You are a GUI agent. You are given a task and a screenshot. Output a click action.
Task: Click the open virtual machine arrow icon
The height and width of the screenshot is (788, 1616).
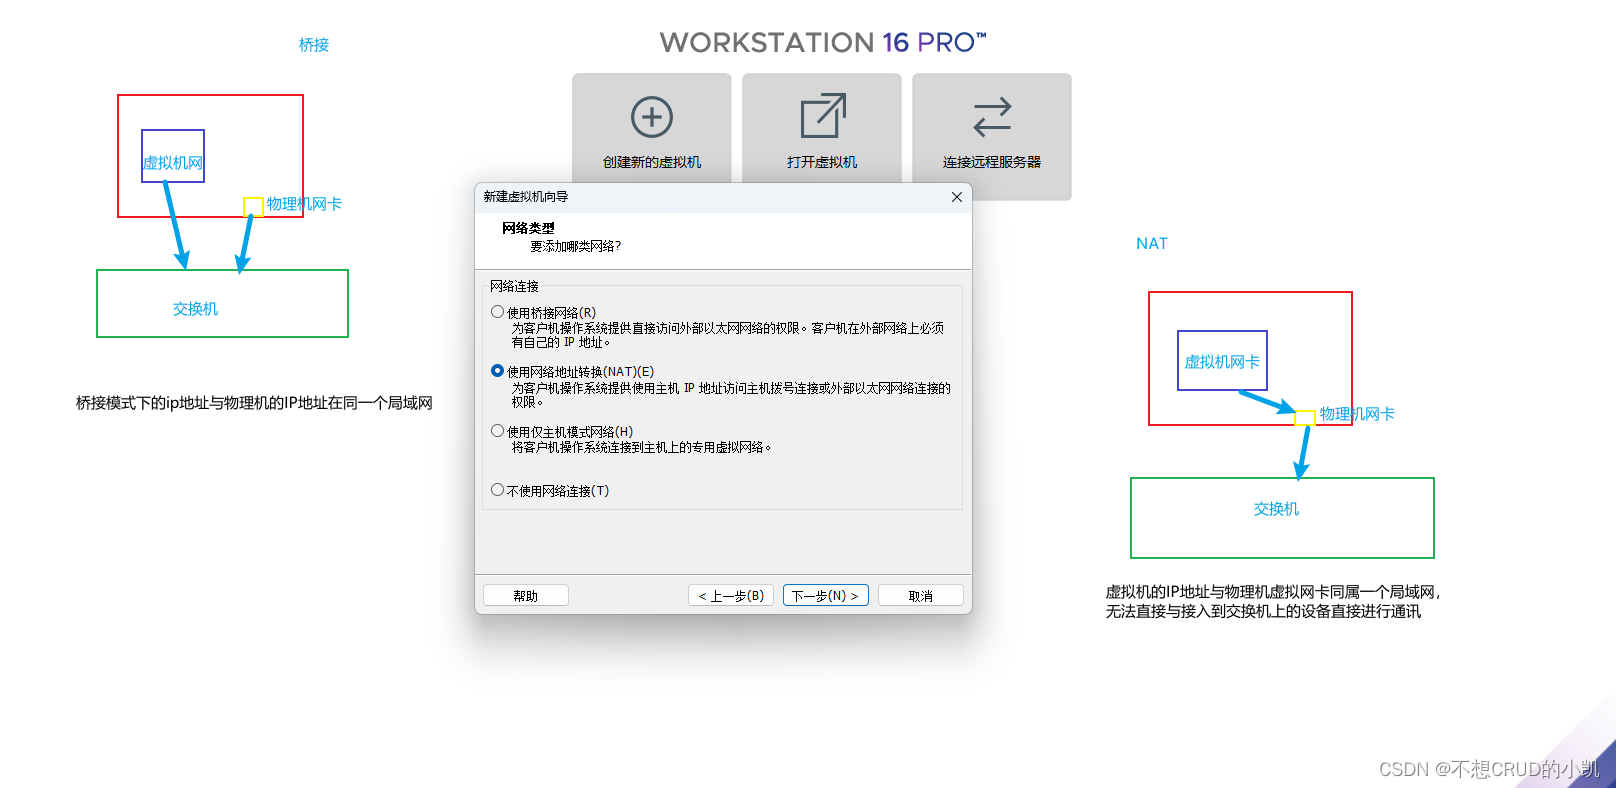coord(823,116)
